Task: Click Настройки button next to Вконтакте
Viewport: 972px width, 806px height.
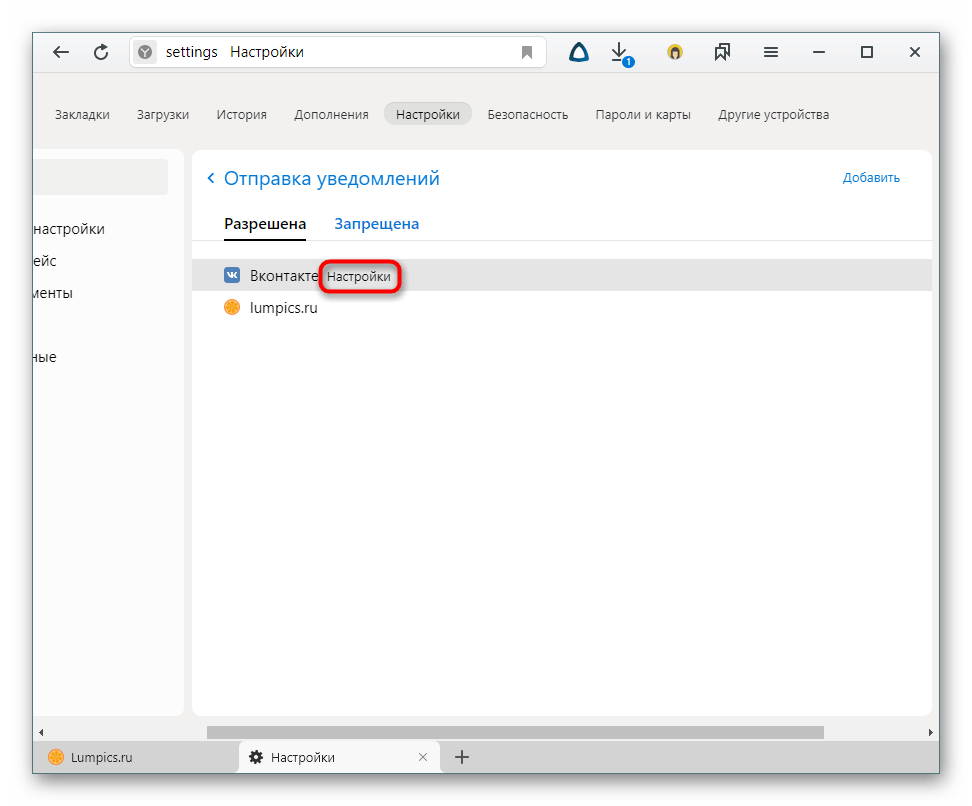Action: (359, 276)
